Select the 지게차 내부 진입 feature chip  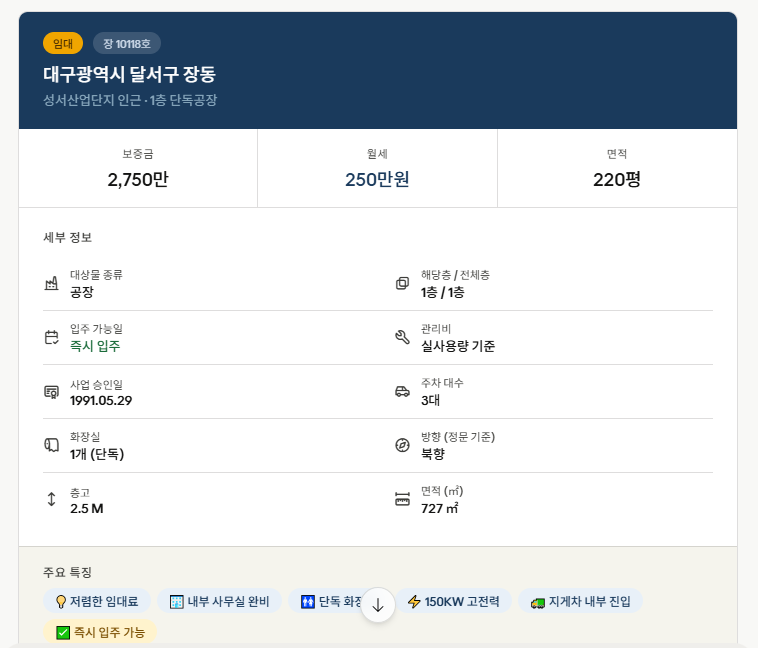[580, 601]
